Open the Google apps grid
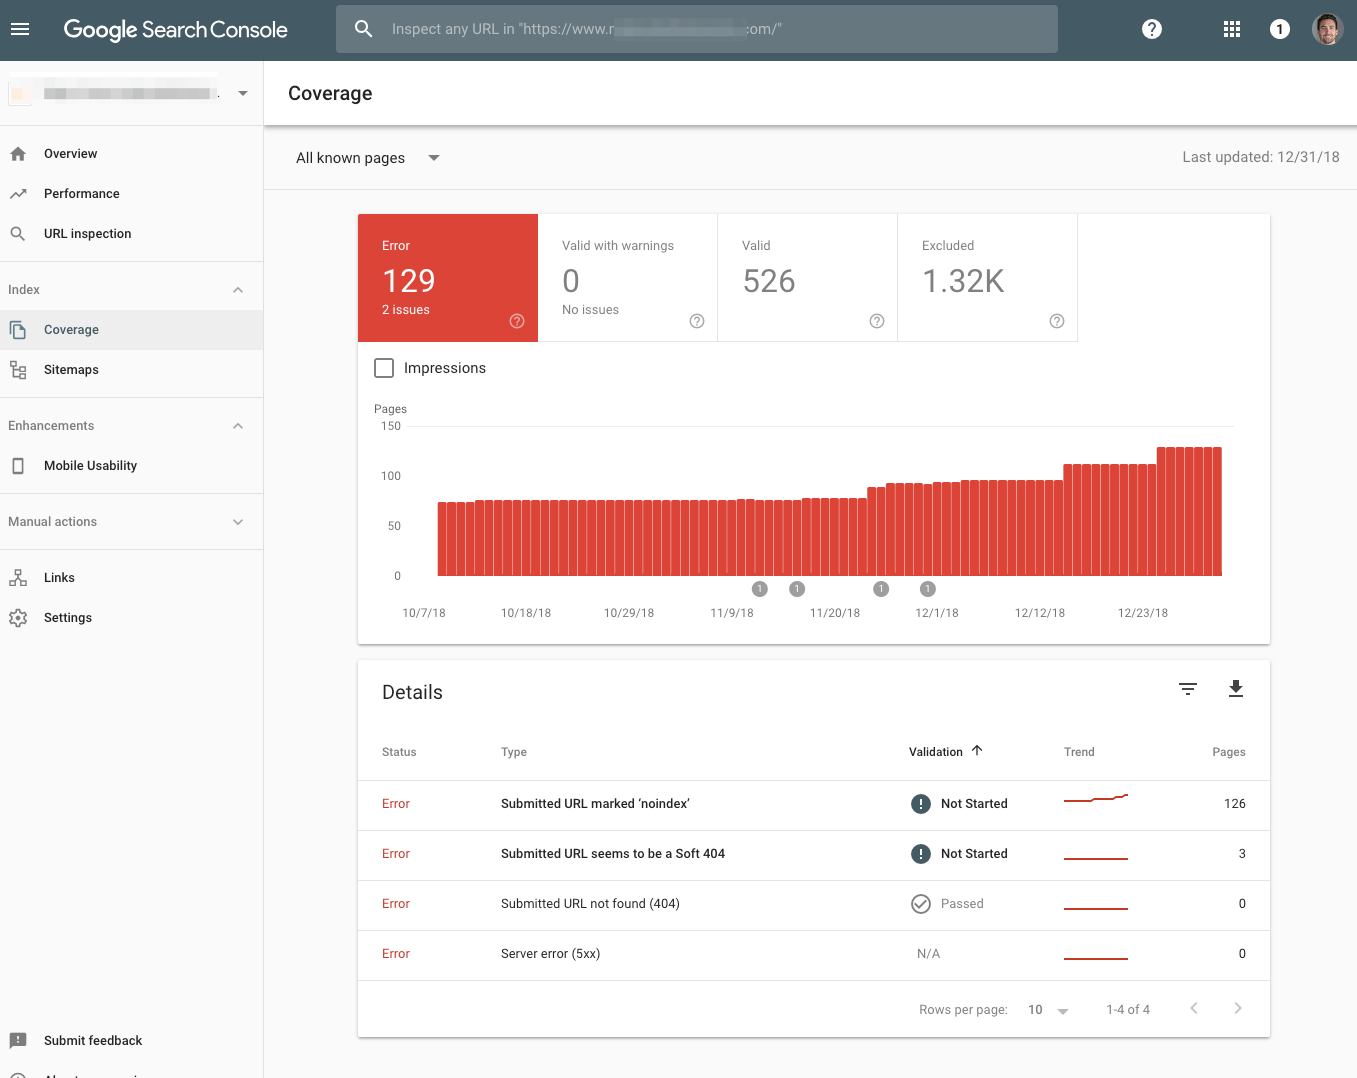Screen dimensions: 1357x1078 pos(1232,29)
